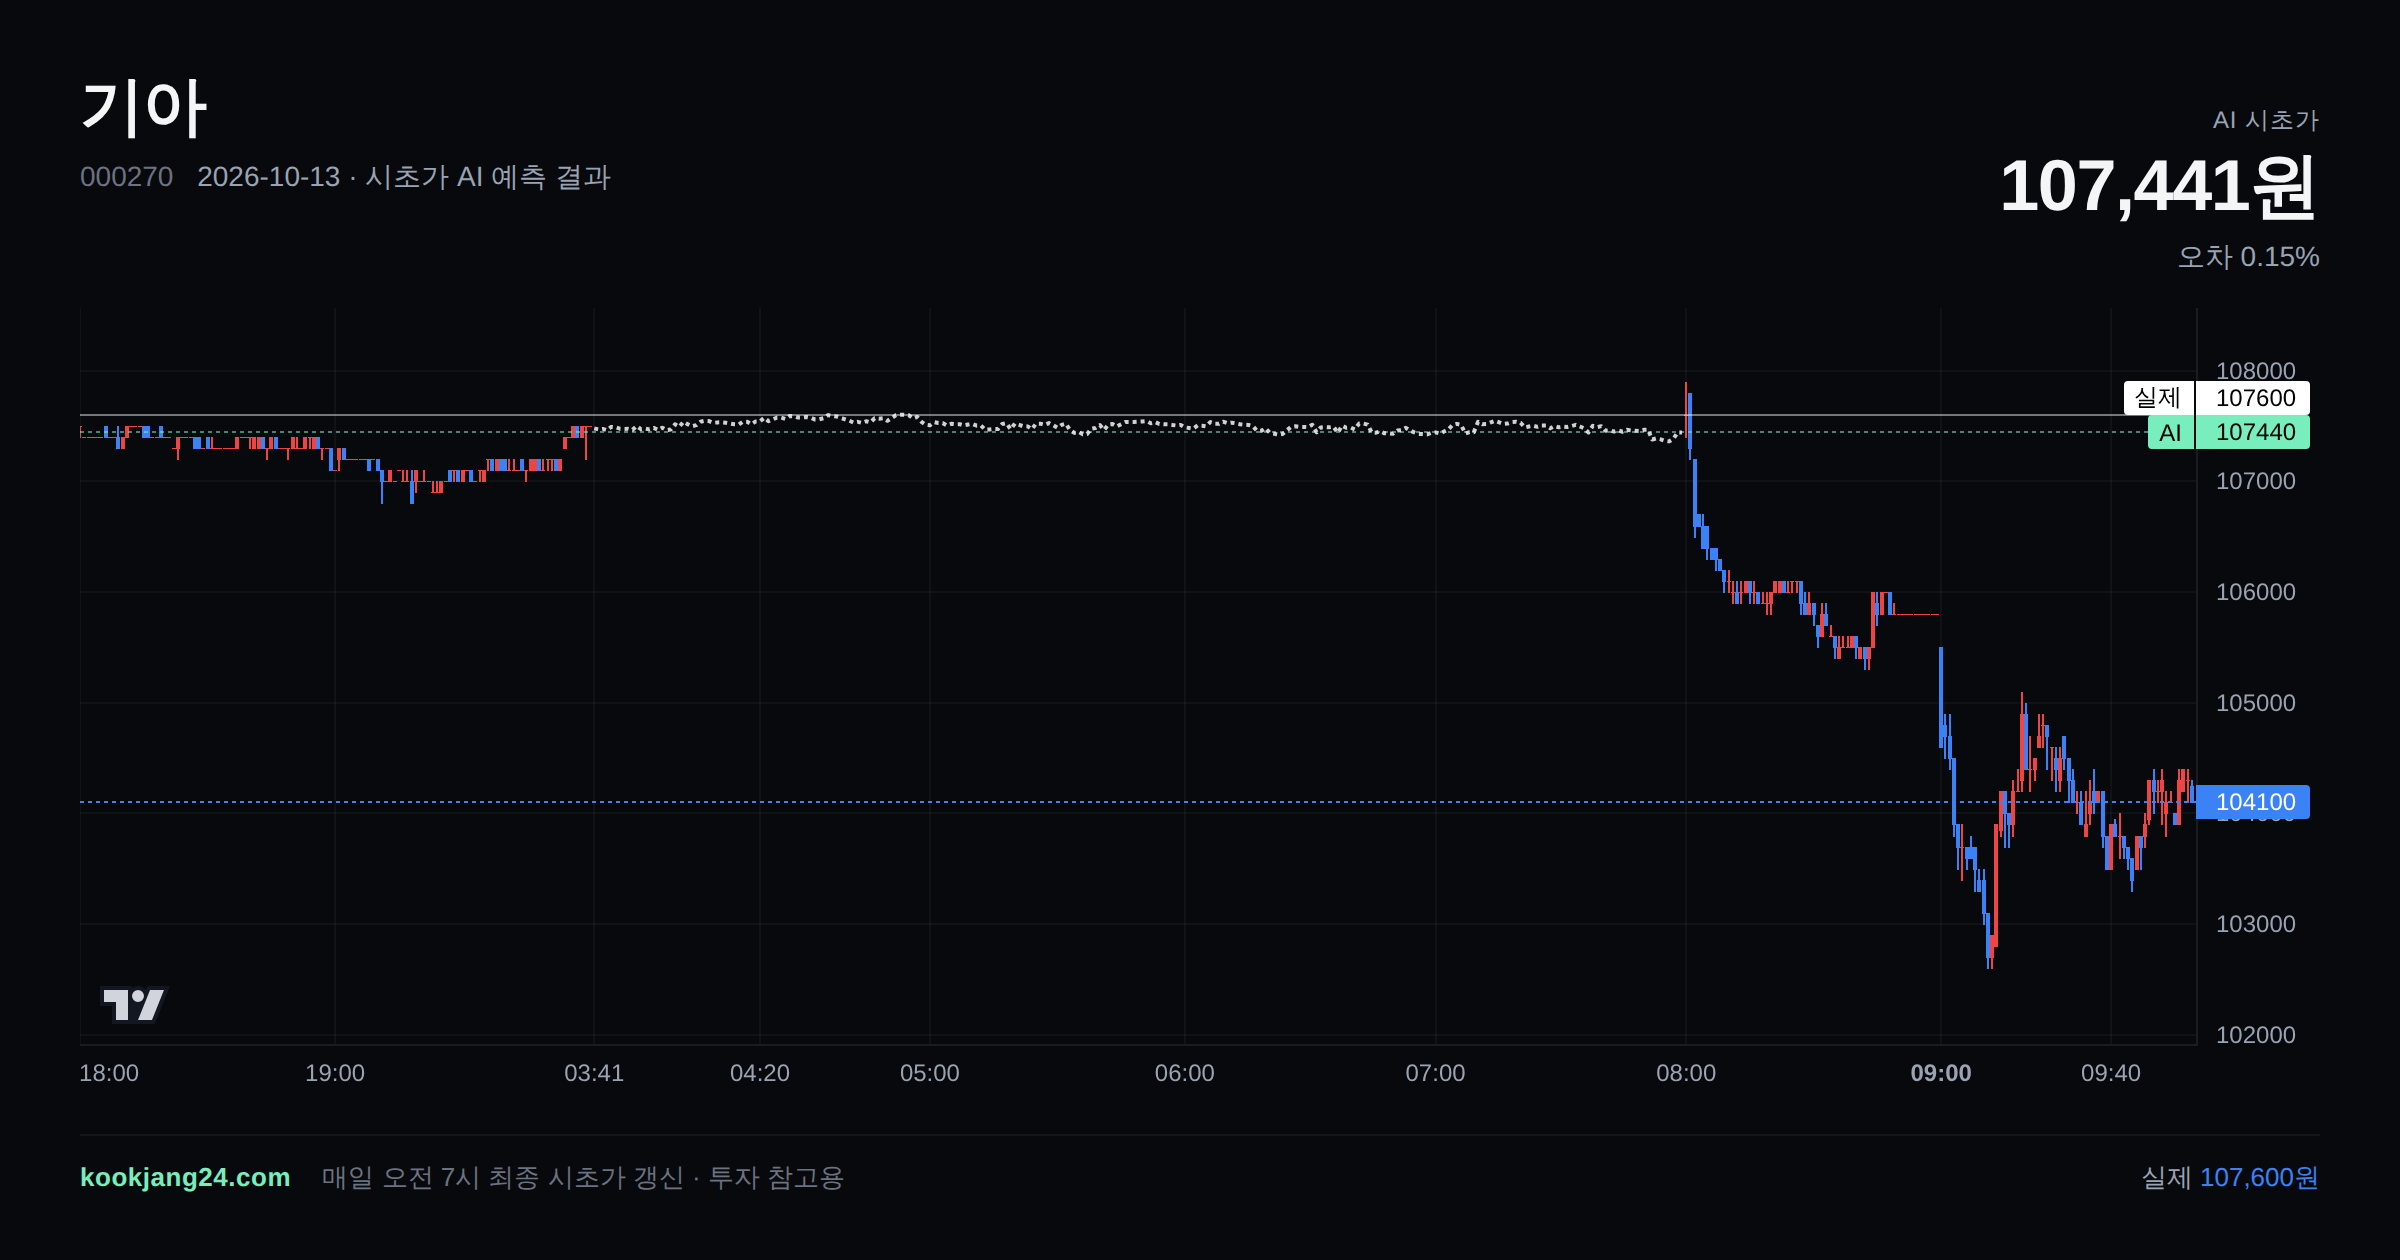Click the TradingView logo icon
Viewport: 2400px width, 1260px height.
point(134,1004)
